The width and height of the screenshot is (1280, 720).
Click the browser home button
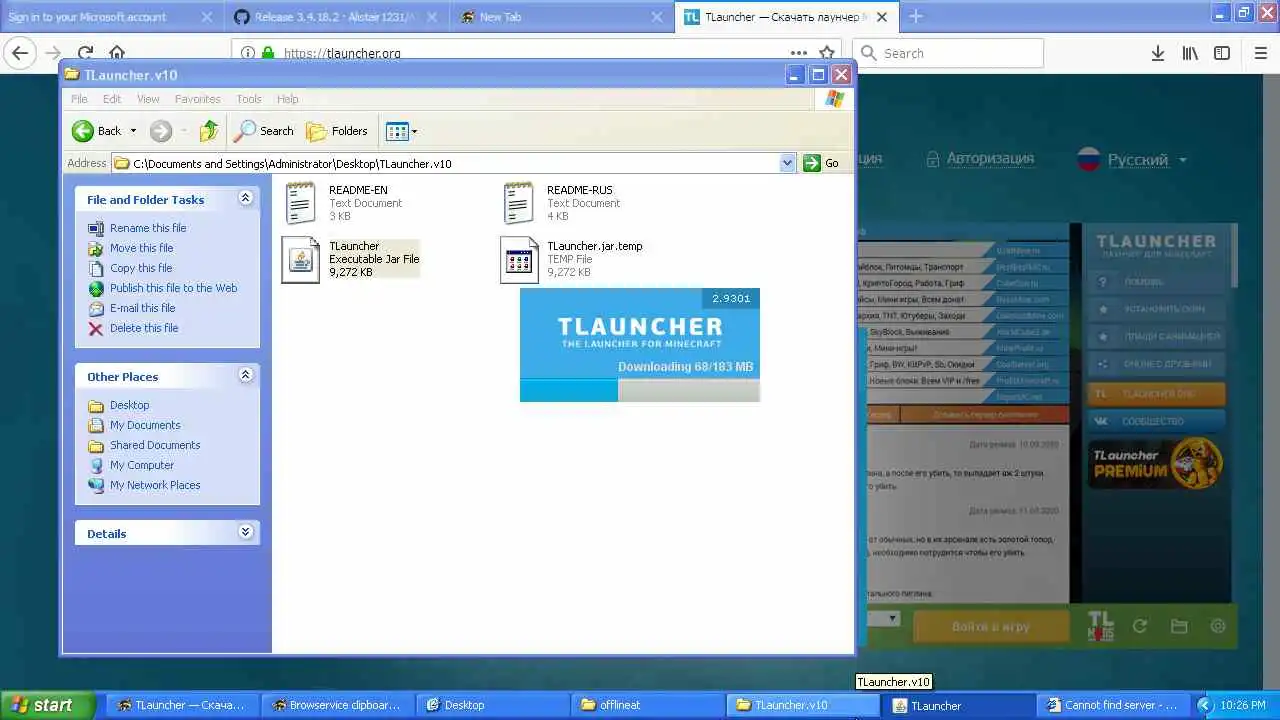point(117,53)
